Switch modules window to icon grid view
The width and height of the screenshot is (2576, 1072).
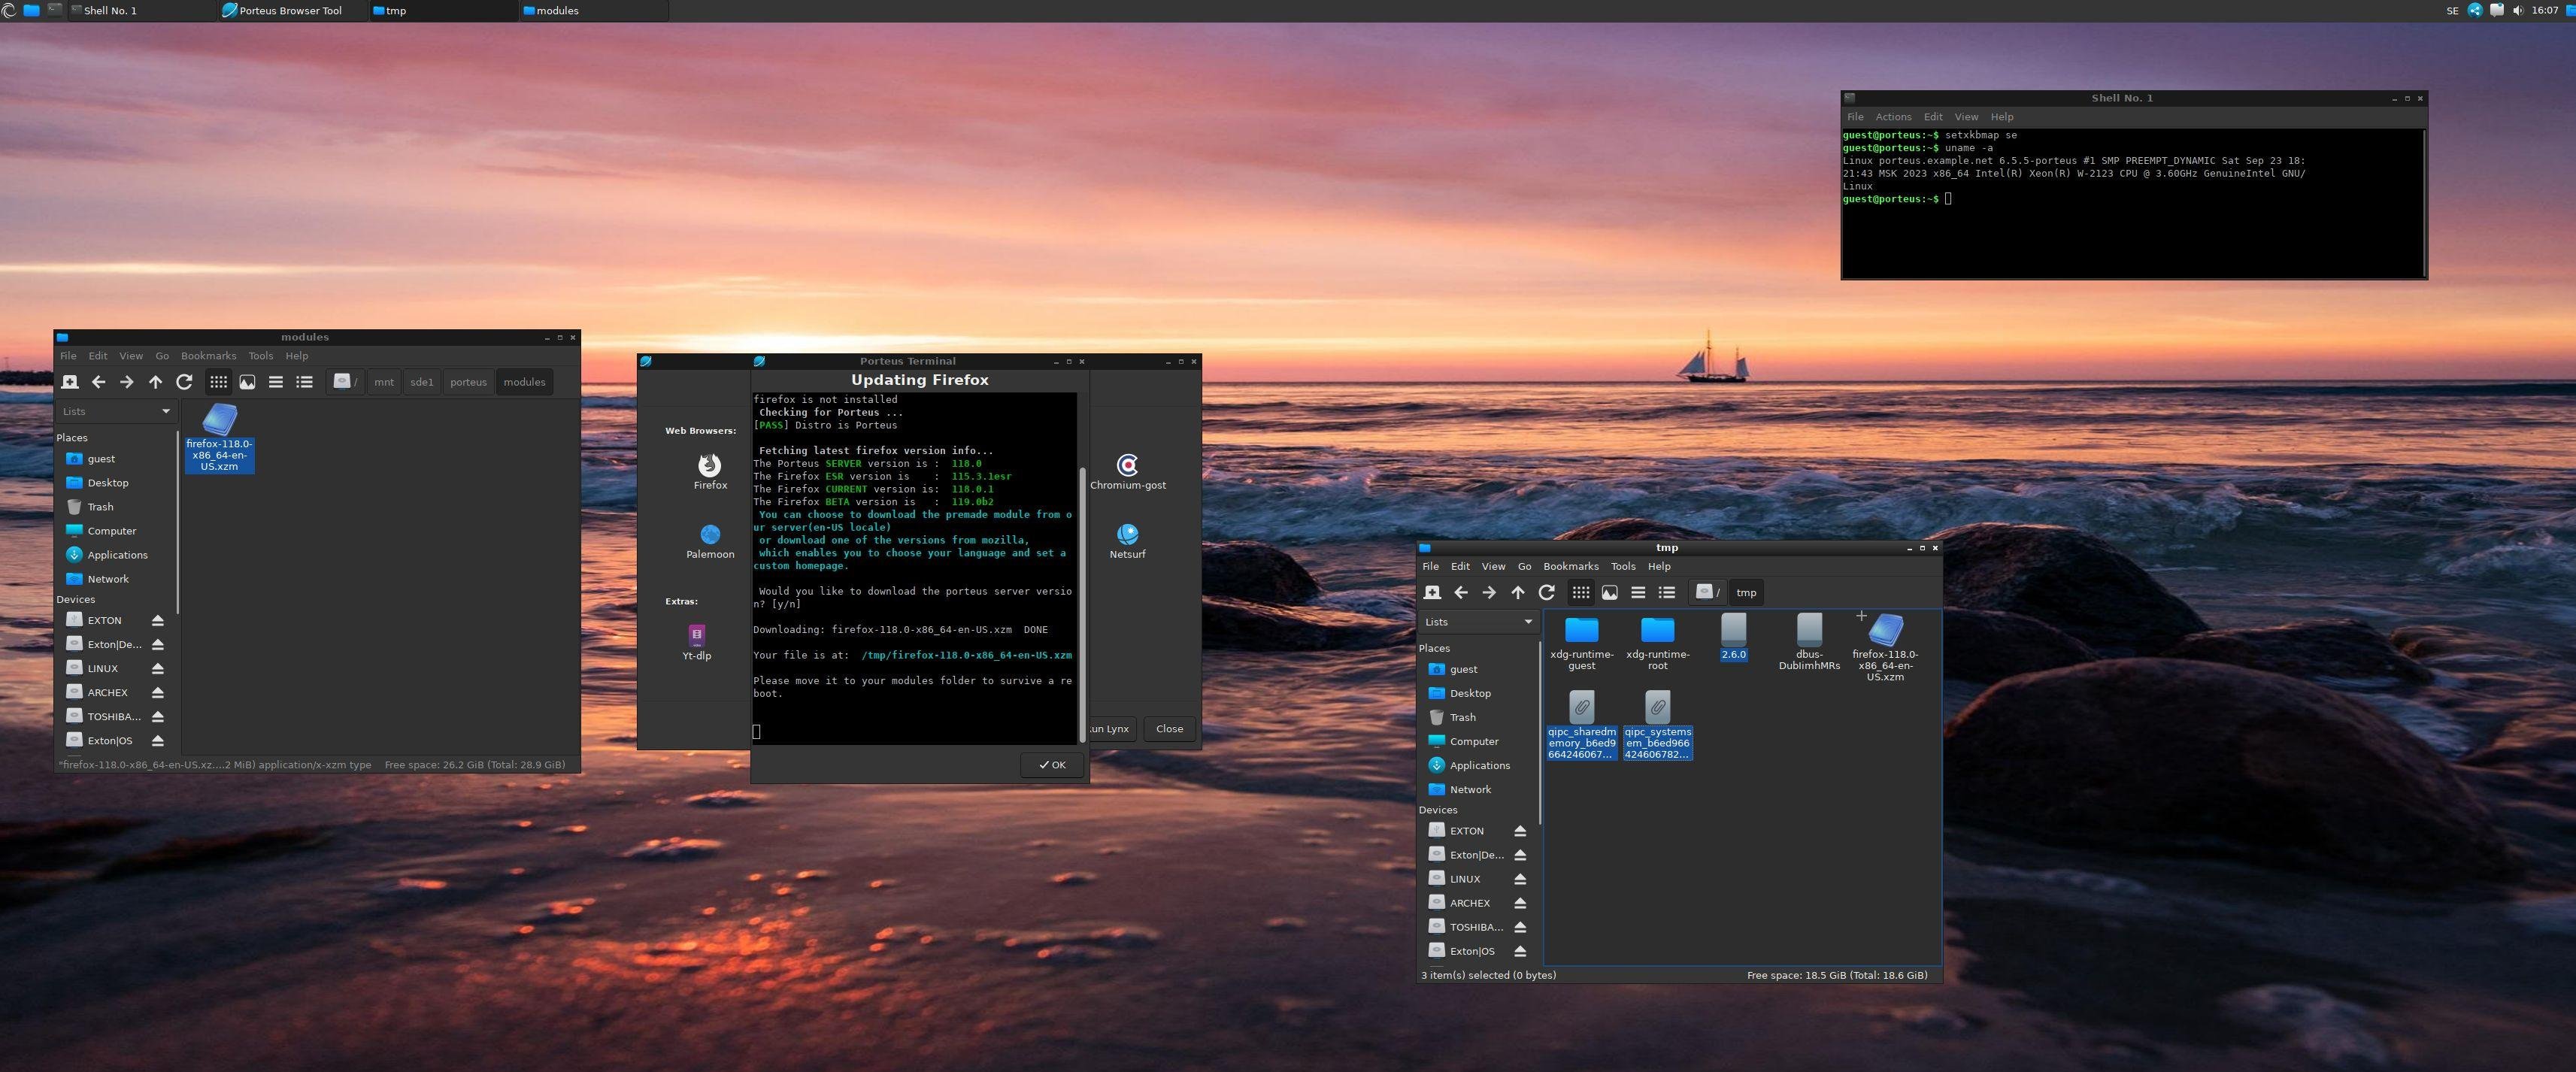(218, 382)
